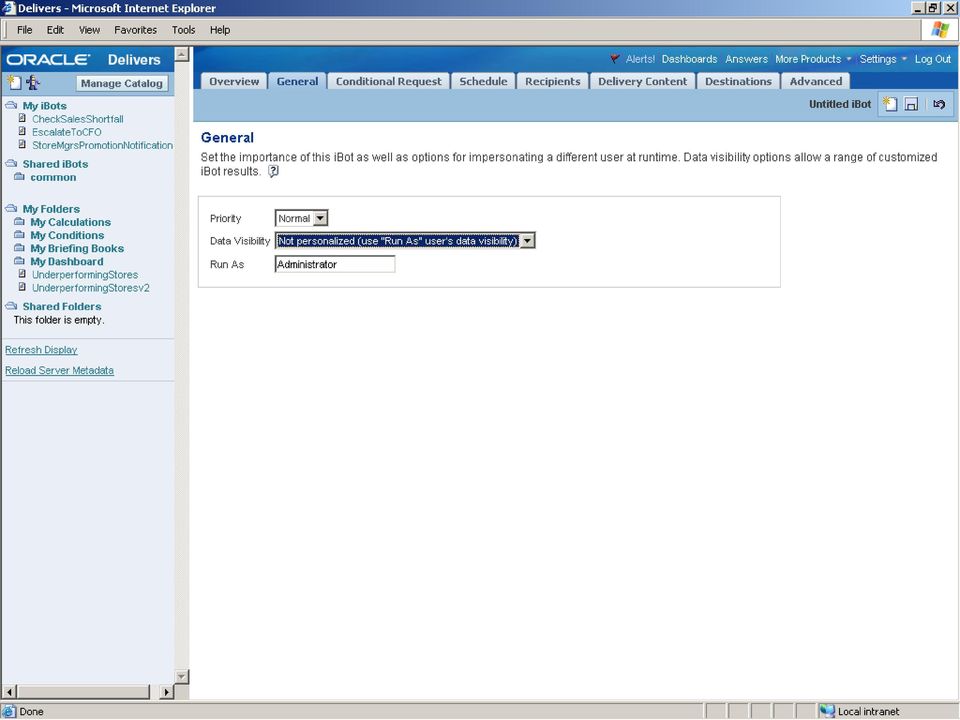The height and width of the screenshot is (720, 960).
Task: Click the new iBot icon in sidebar
Action: (14, 82)
